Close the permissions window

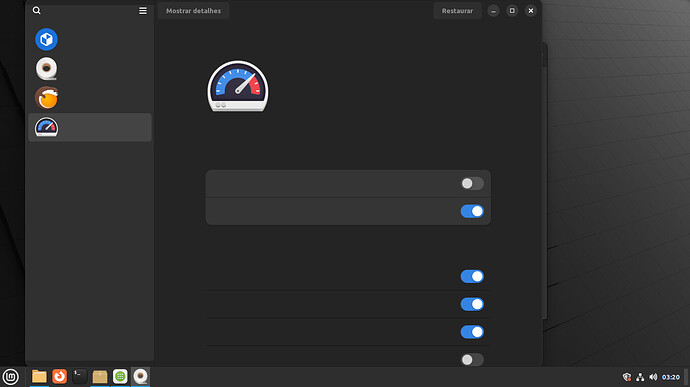click(531, 11)
